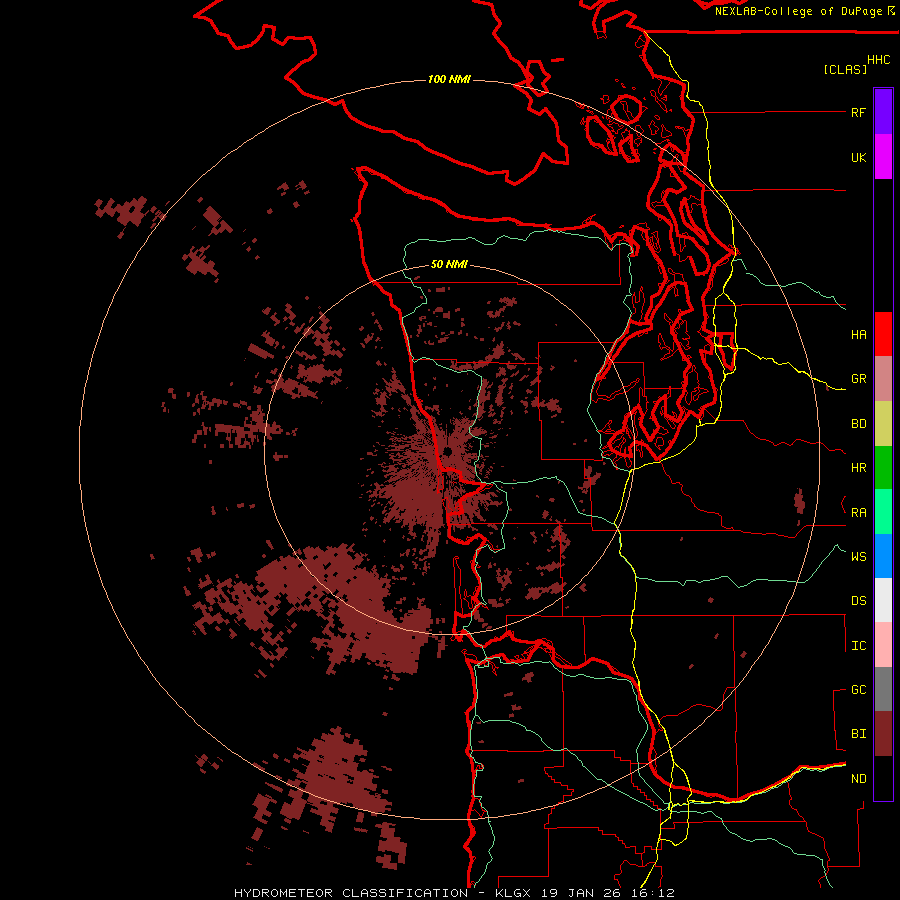The width and height of the screenshot is (900, 900).
Task: Click the DS white legend swatch
Action: pos(883,600)
